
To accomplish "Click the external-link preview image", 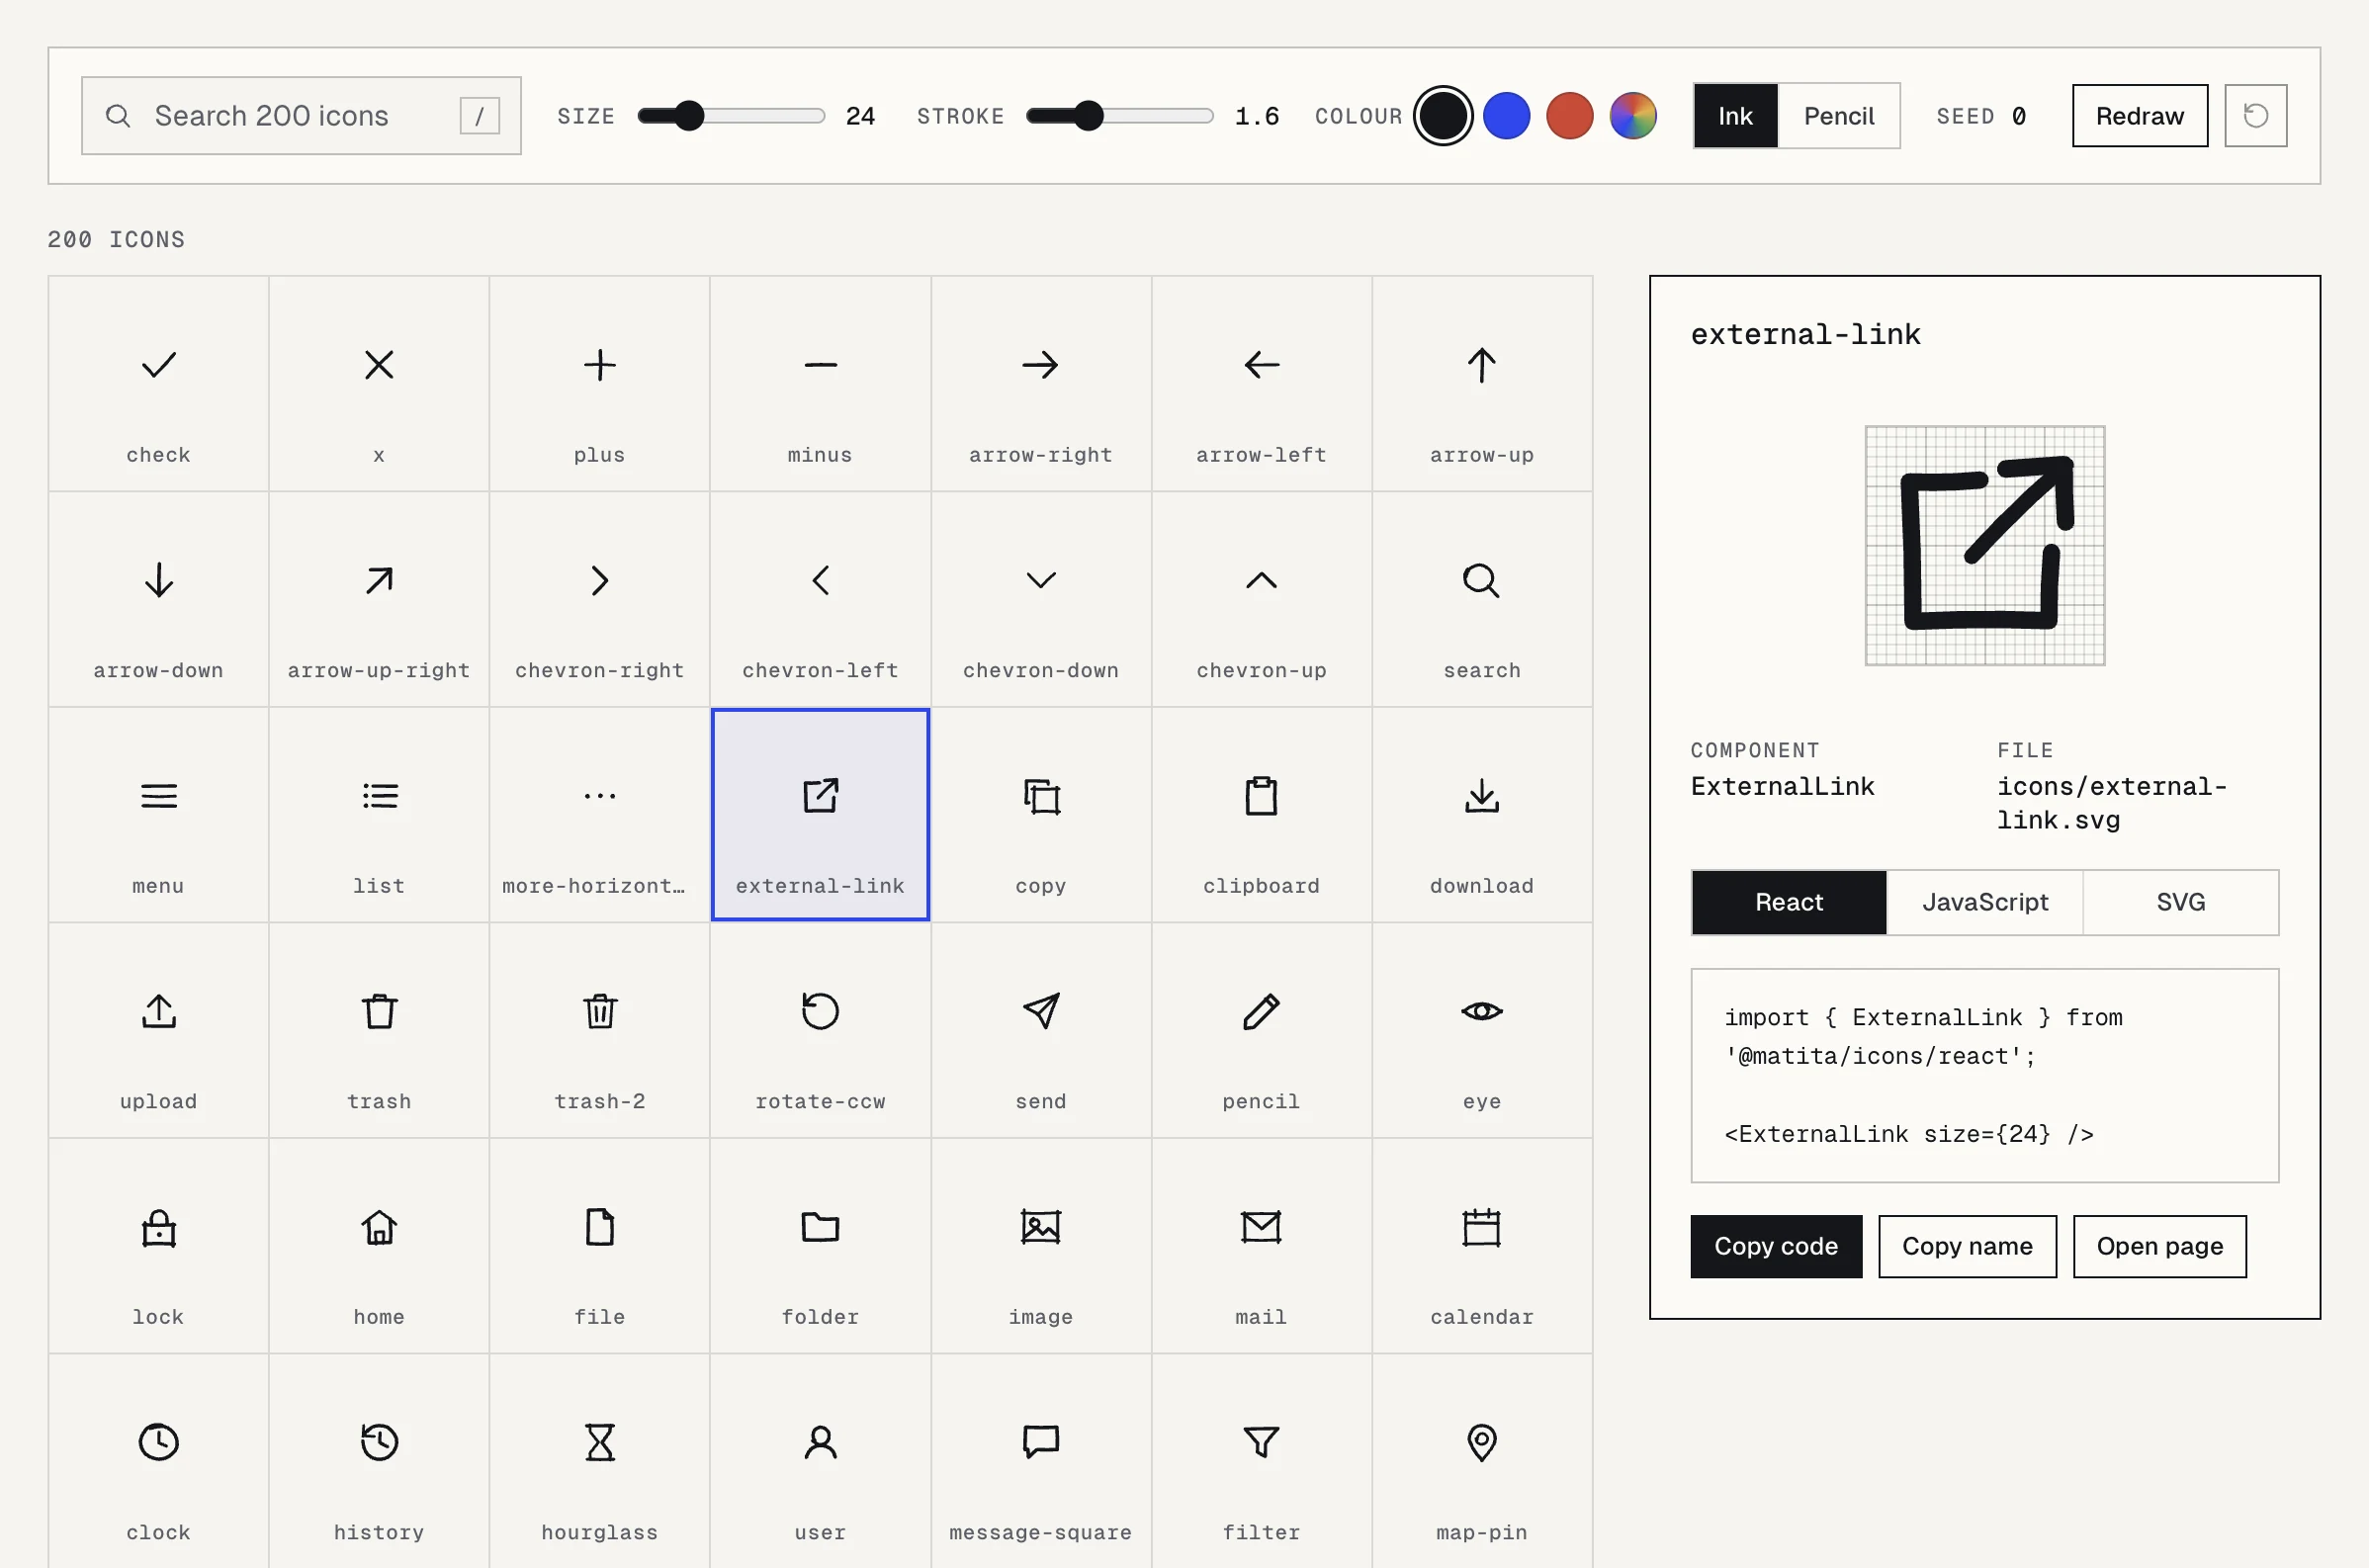I will tap(1985, 545).
